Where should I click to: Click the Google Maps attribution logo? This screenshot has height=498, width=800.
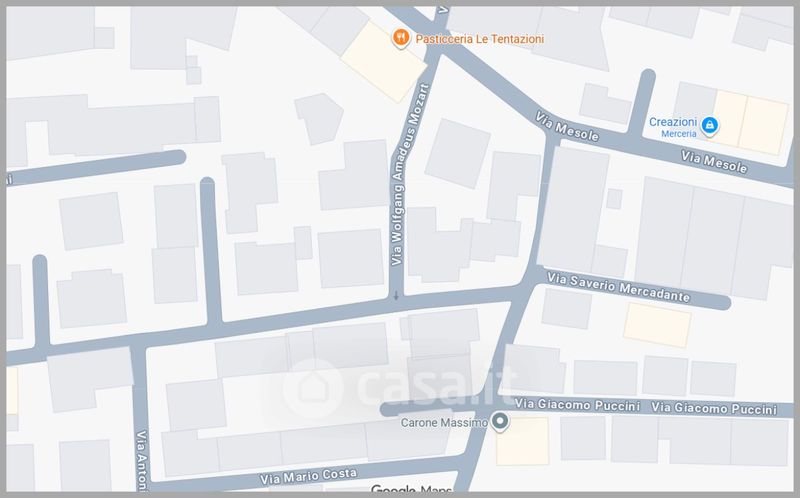click(411, 489)
